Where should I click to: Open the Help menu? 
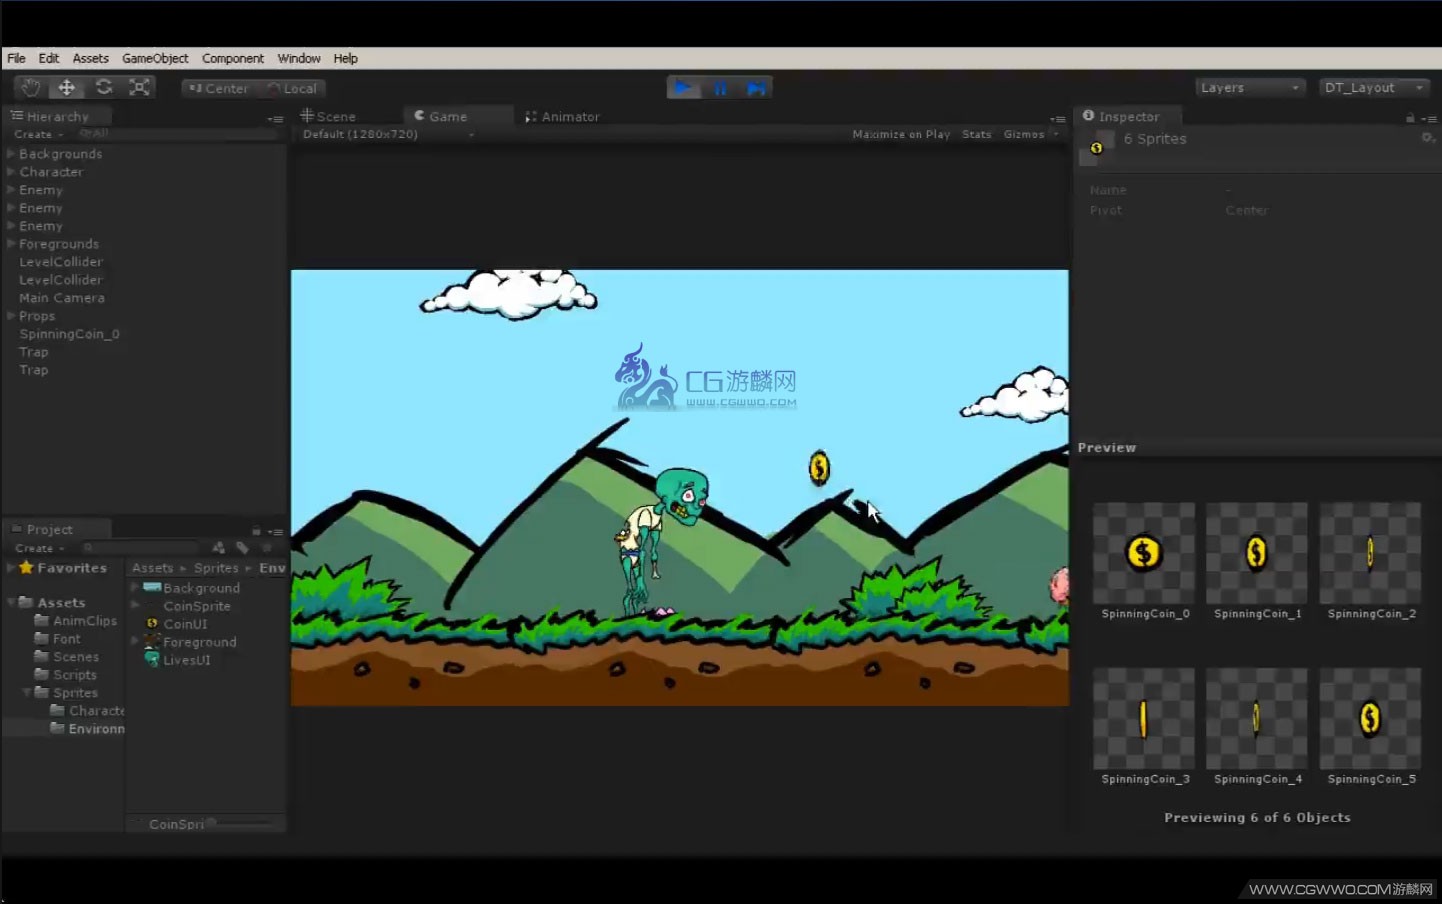345,58
